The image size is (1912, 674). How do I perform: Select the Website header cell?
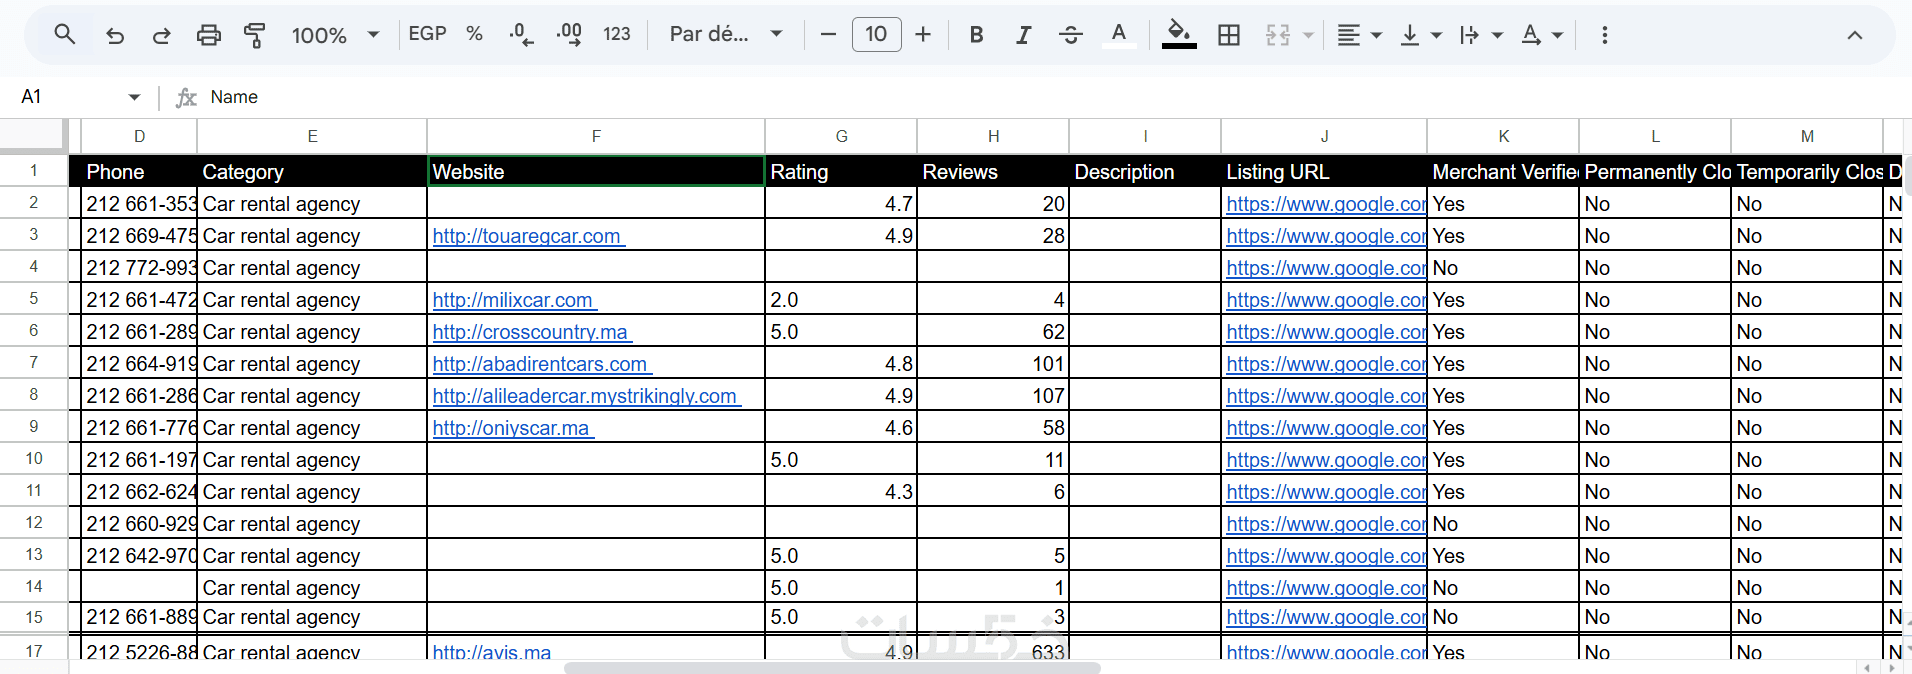tap(596, 171)
